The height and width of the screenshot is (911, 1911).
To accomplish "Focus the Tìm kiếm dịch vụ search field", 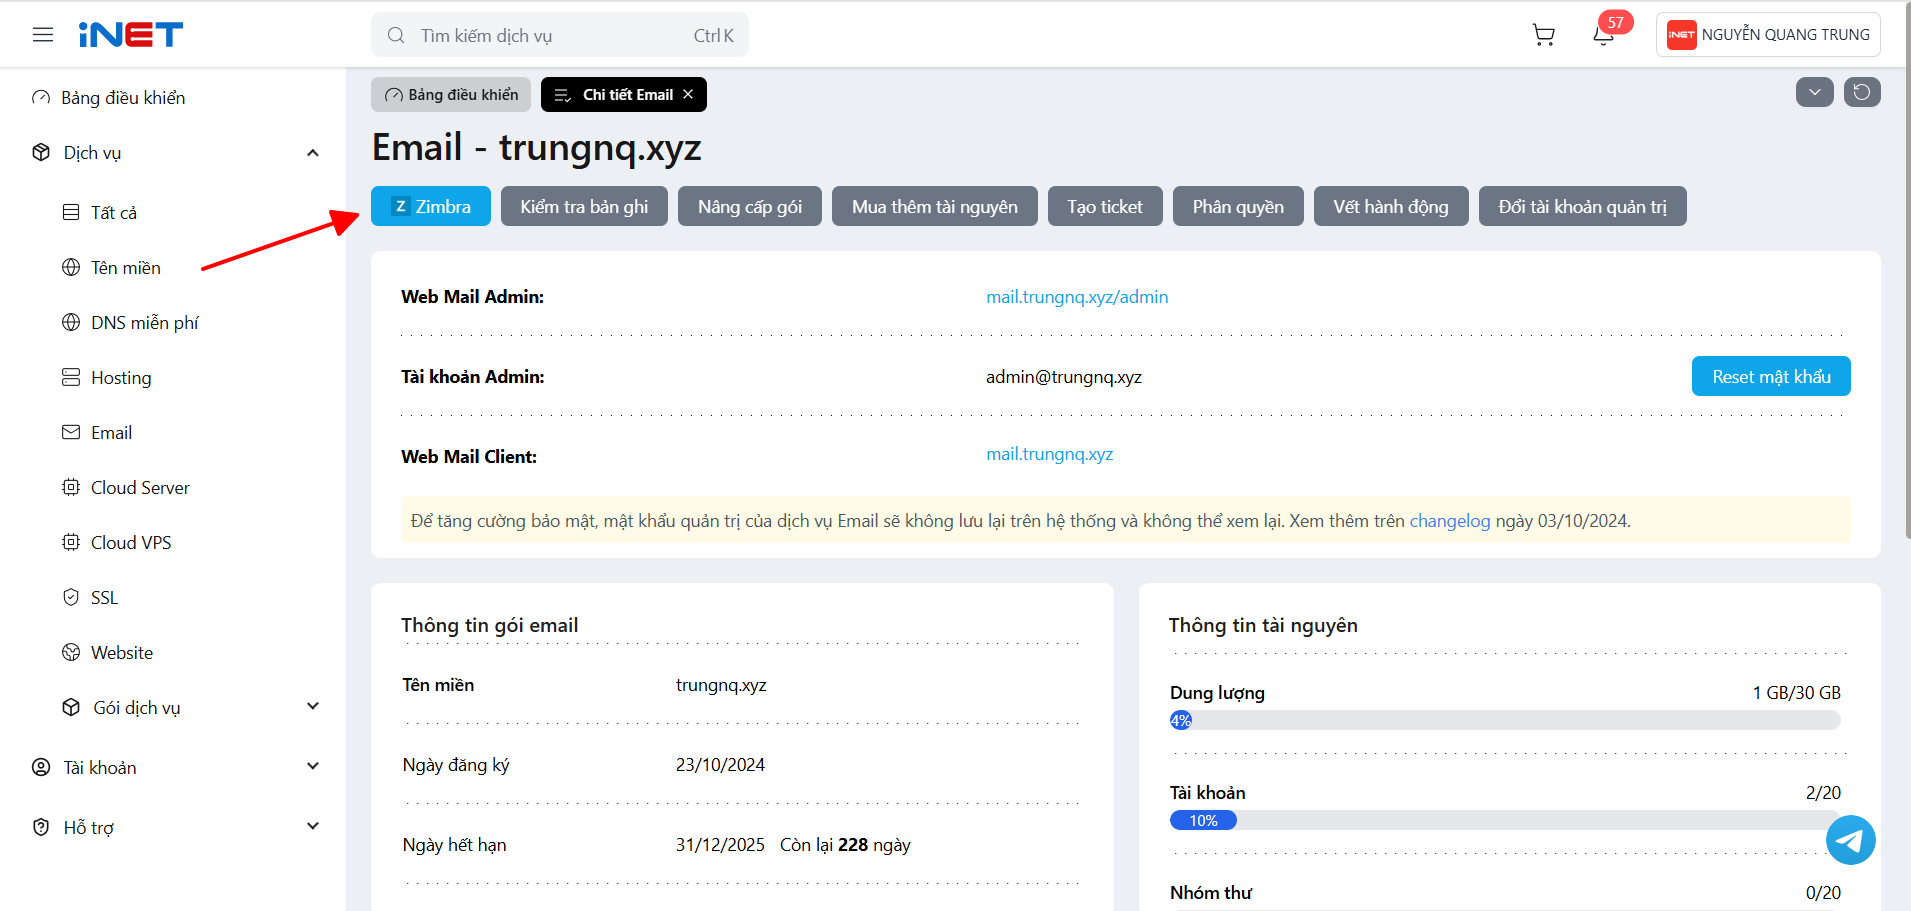I will point(560,35).
